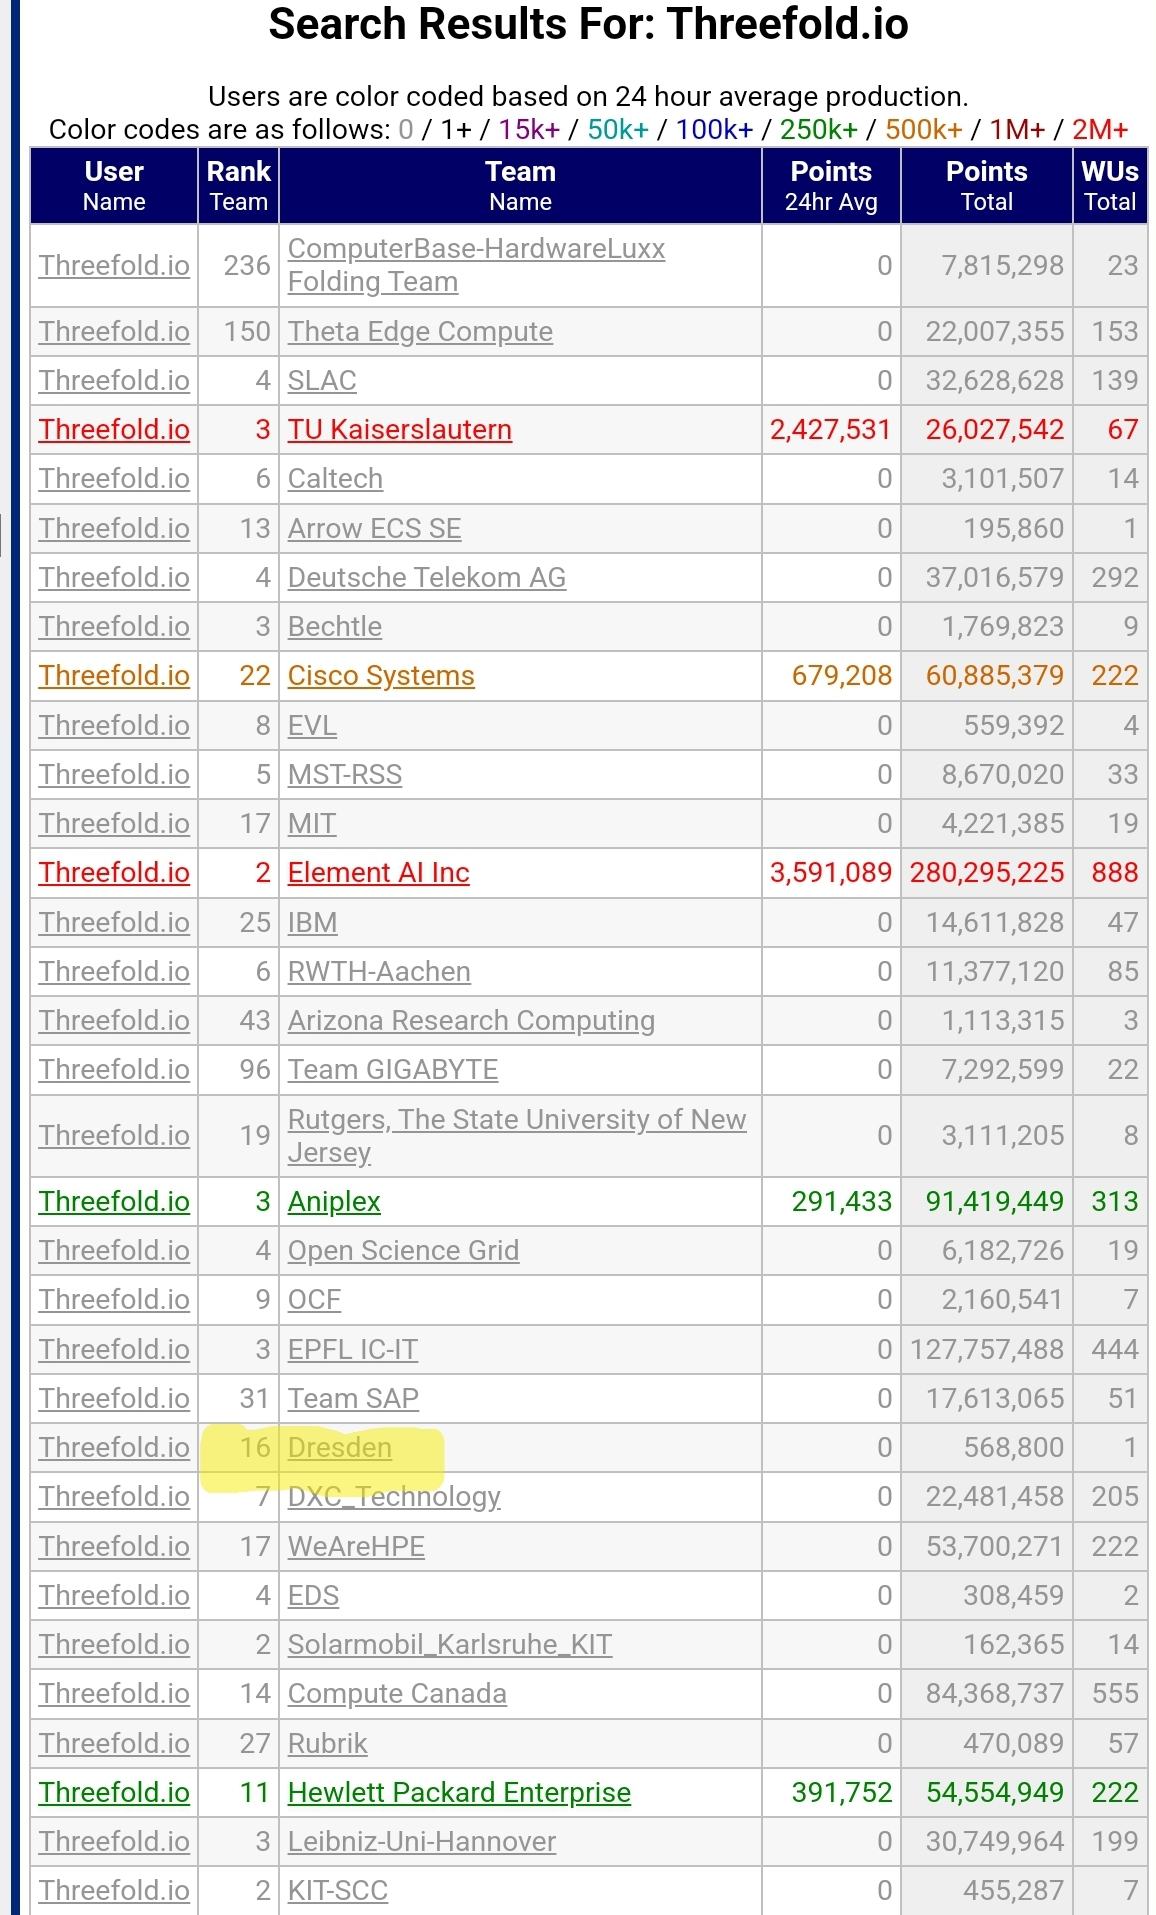
Task: Click the Points 24hr Avg column header
Action: (831, 186)
